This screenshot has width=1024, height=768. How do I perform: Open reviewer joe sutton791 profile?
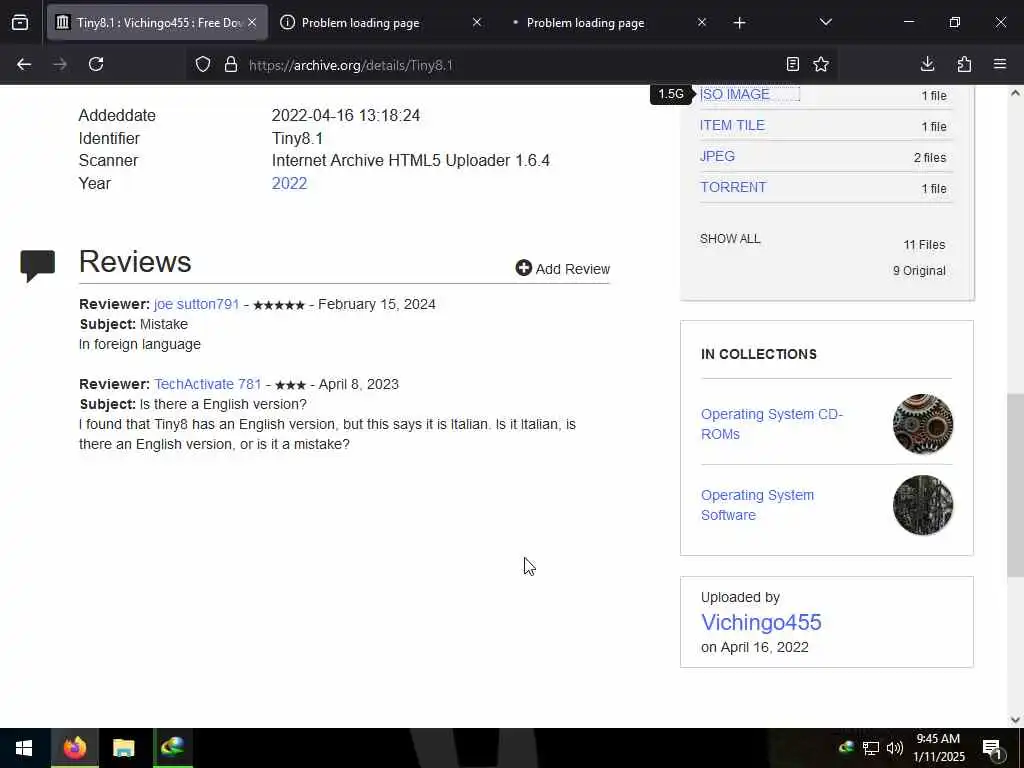tap(197, 304)
